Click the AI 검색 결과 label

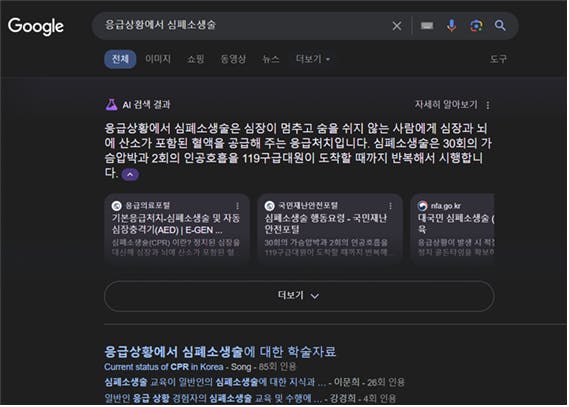pos(146,104)
